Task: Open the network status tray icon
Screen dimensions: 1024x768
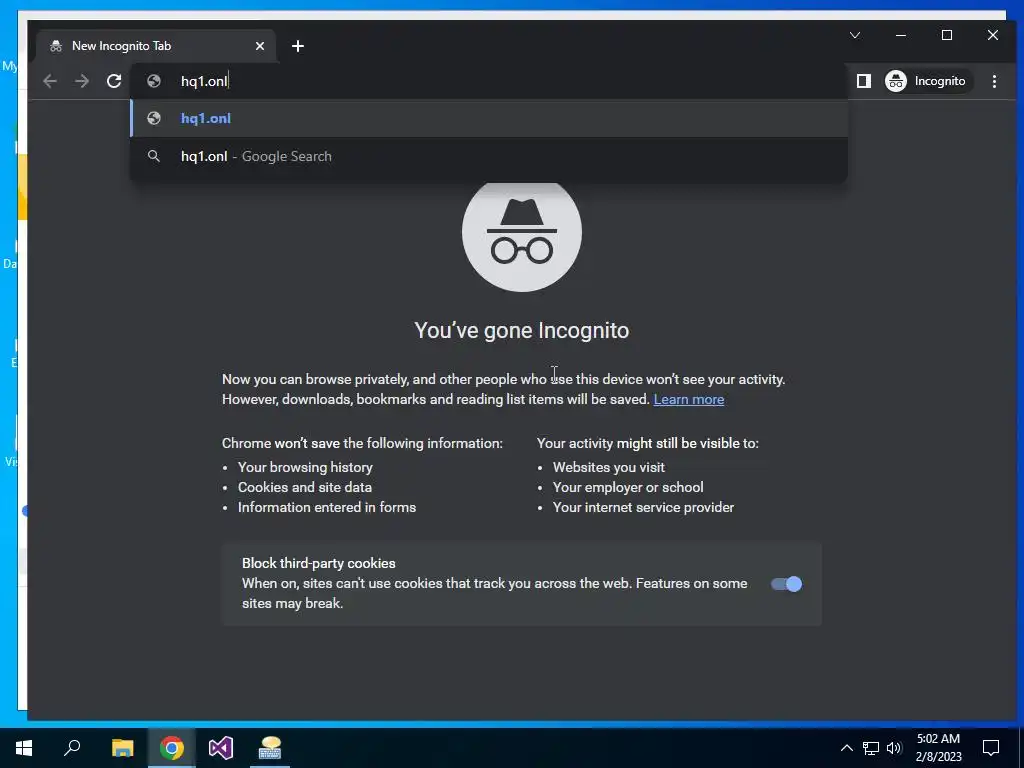Action: coord(871,748)
